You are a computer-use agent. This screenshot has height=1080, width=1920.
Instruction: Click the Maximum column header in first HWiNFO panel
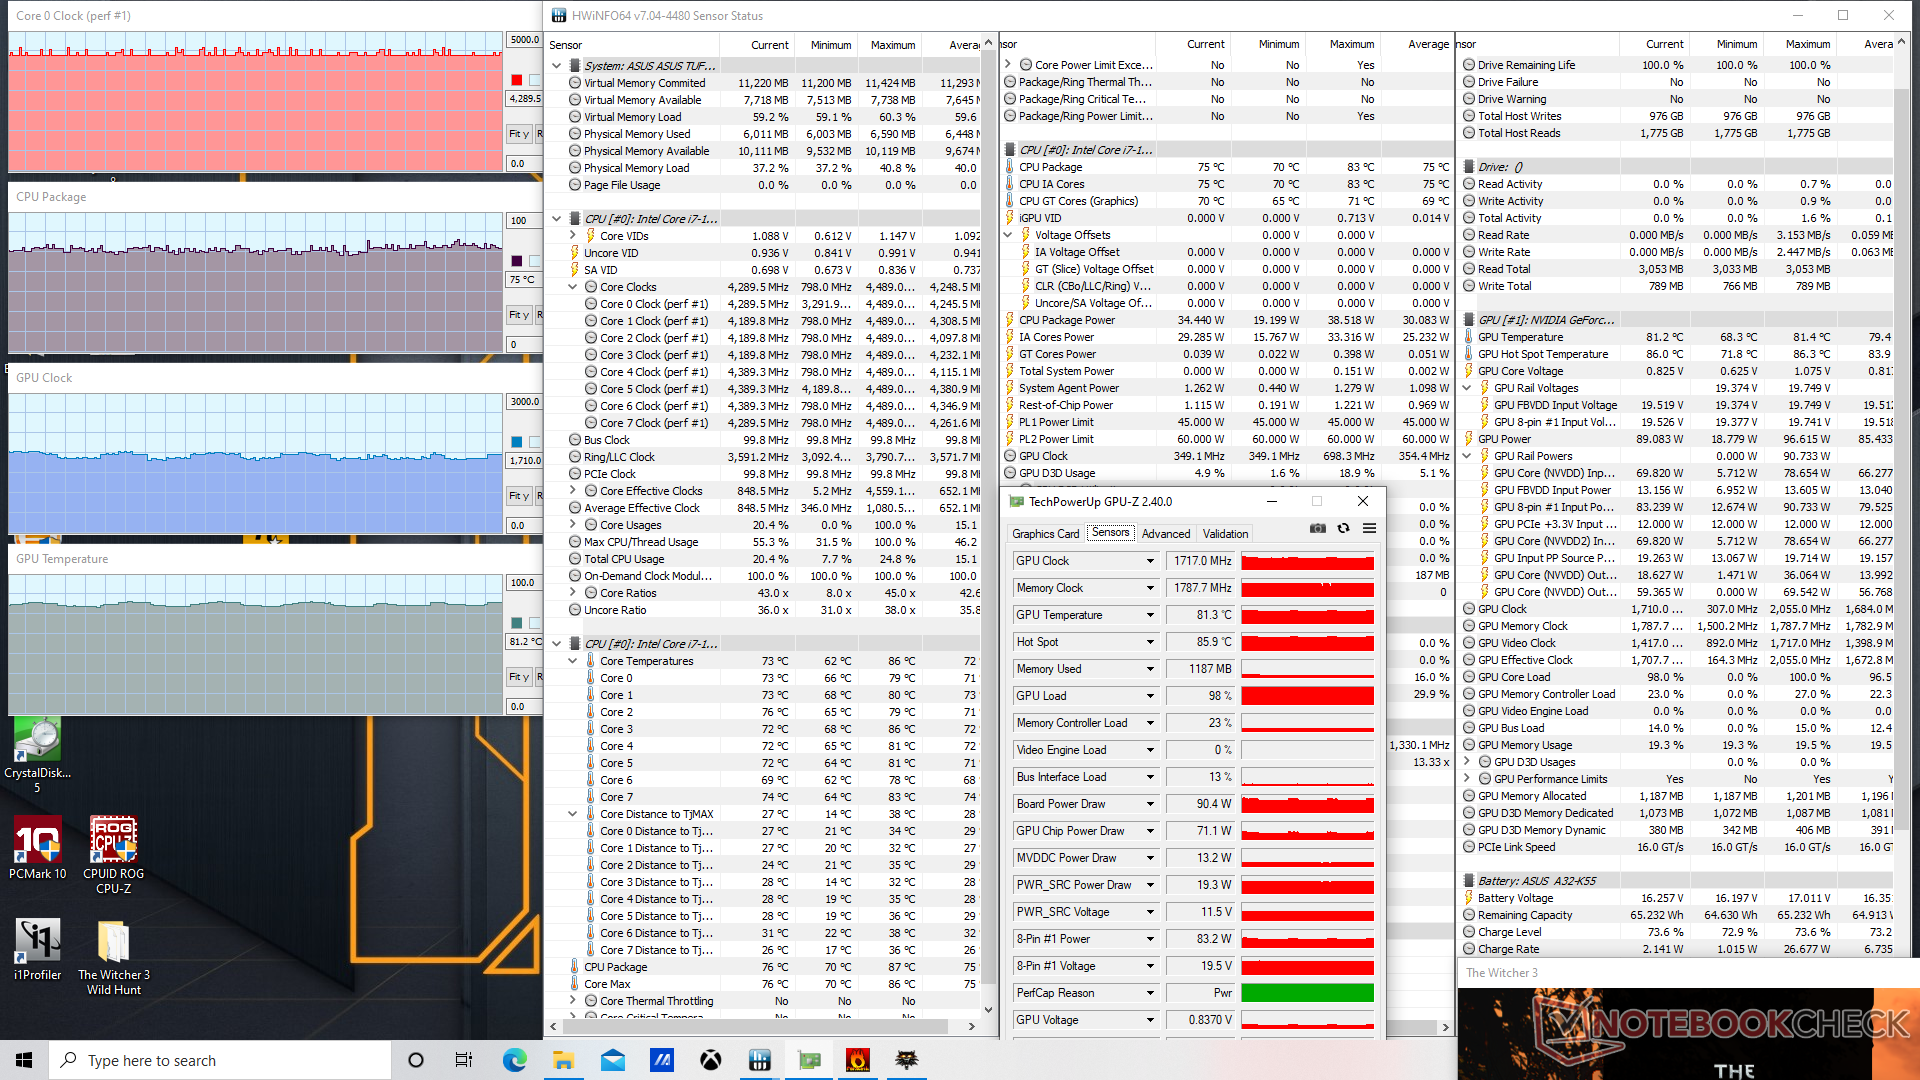point(892,45)
